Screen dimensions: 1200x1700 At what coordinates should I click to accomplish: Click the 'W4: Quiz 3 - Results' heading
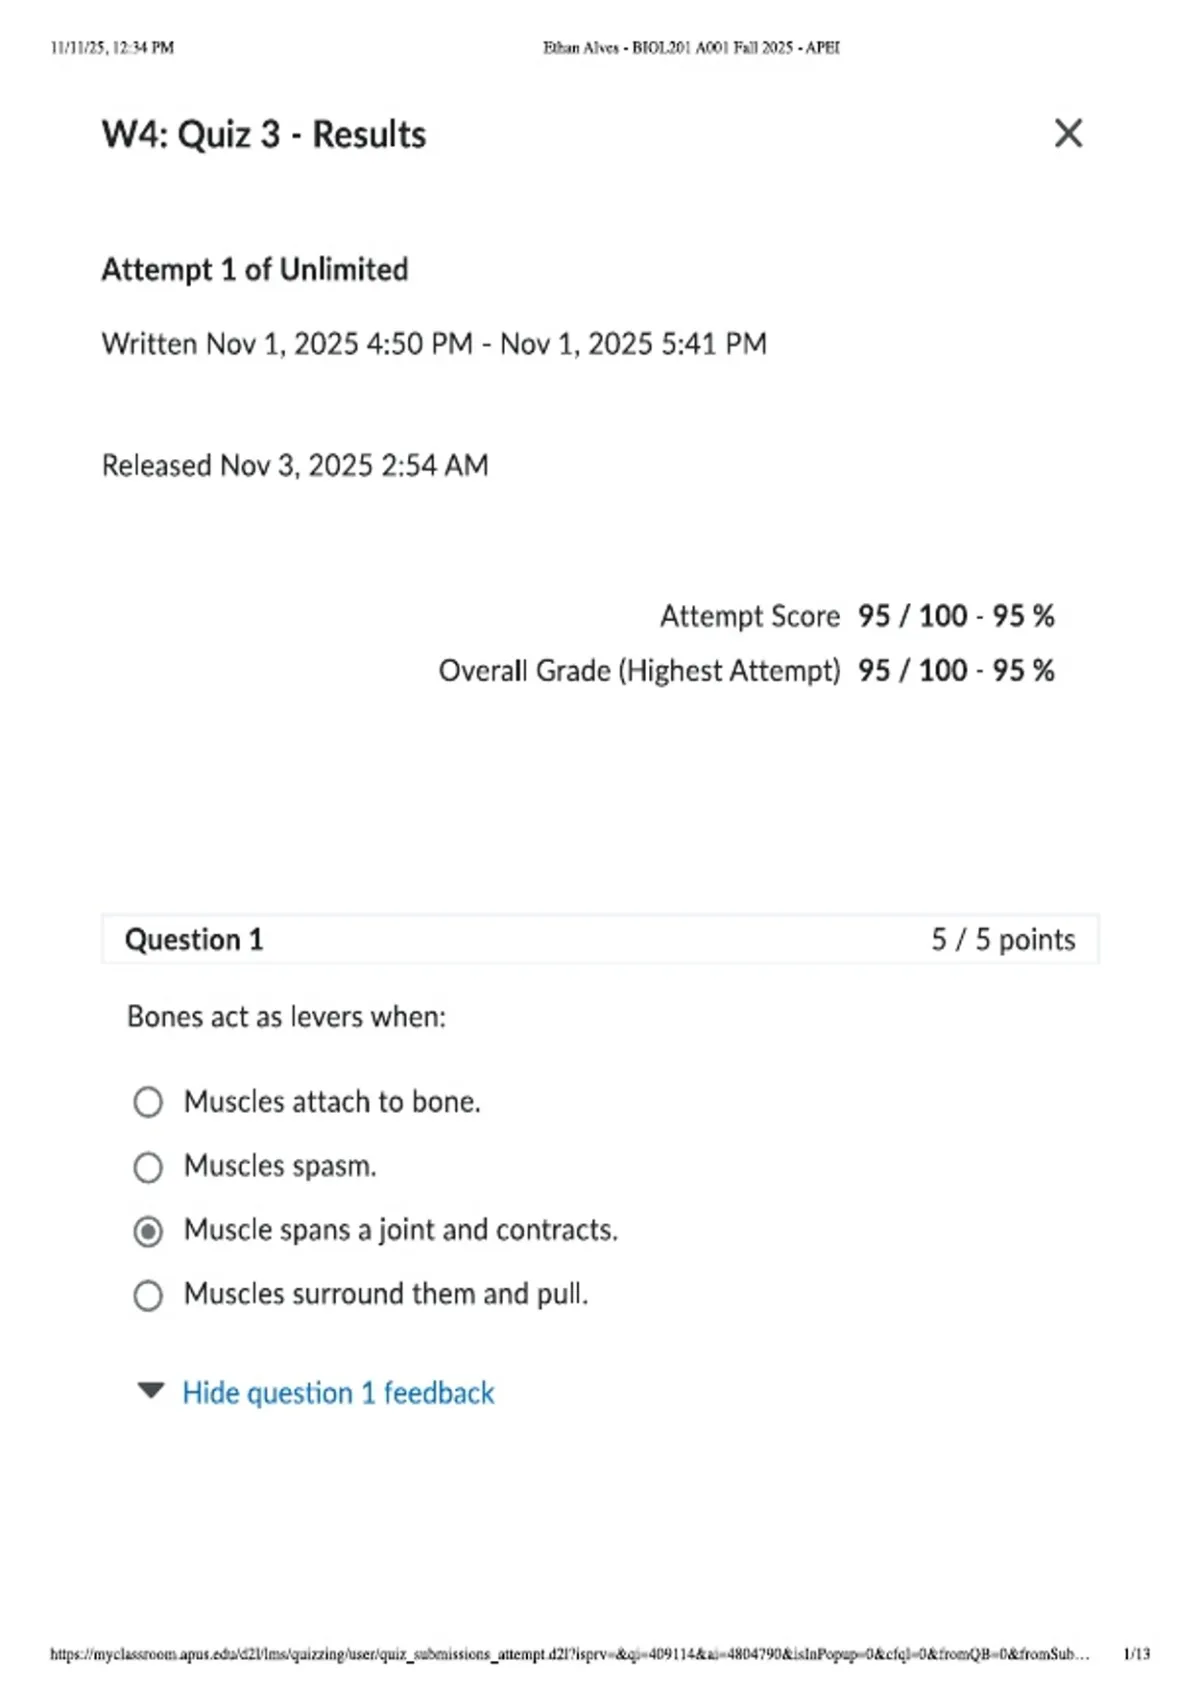(x=264, y=134)
